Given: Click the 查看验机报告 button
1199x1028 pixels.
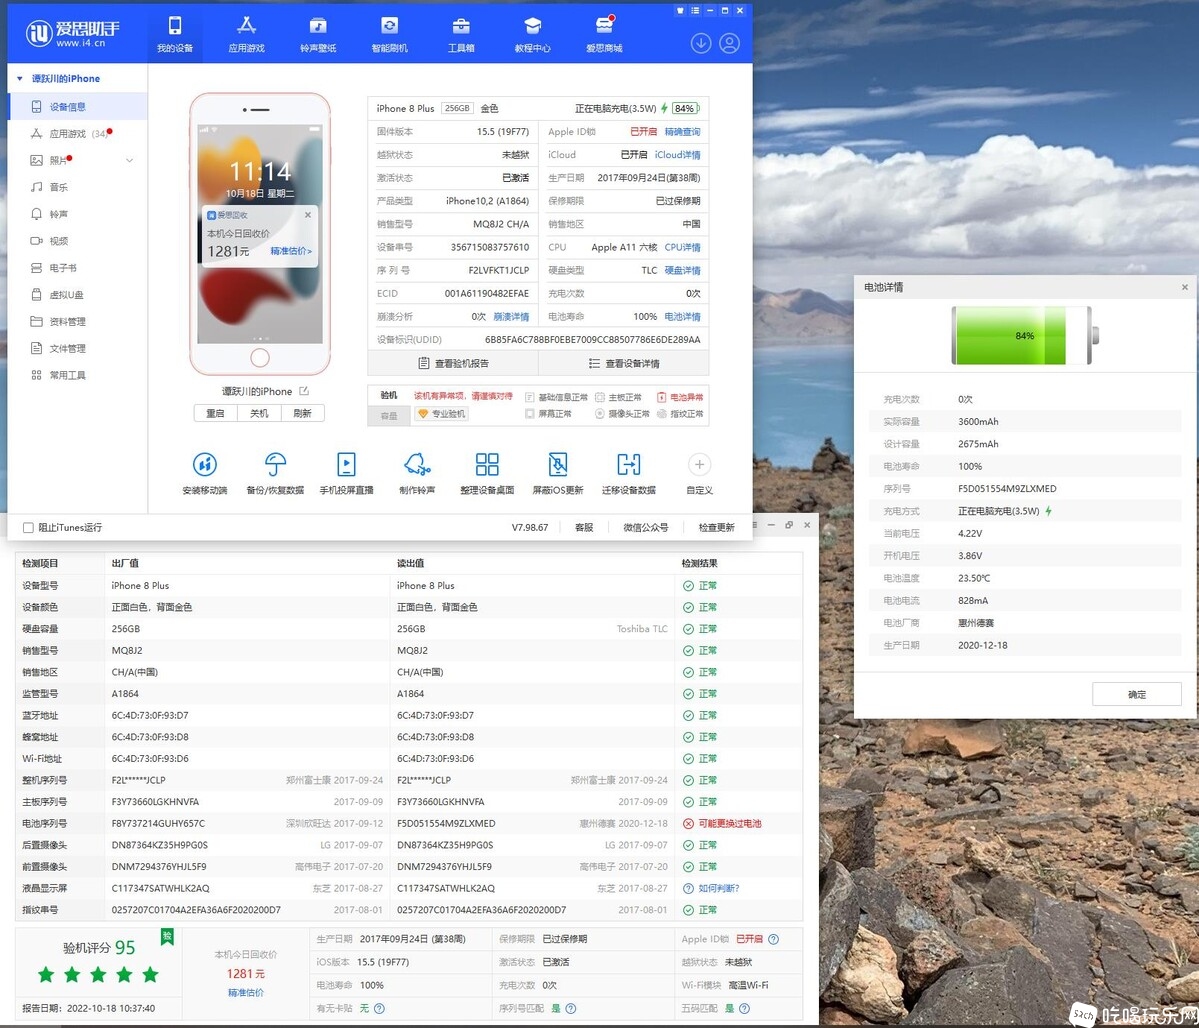Looking at the screenshot, I should [453, 363].
